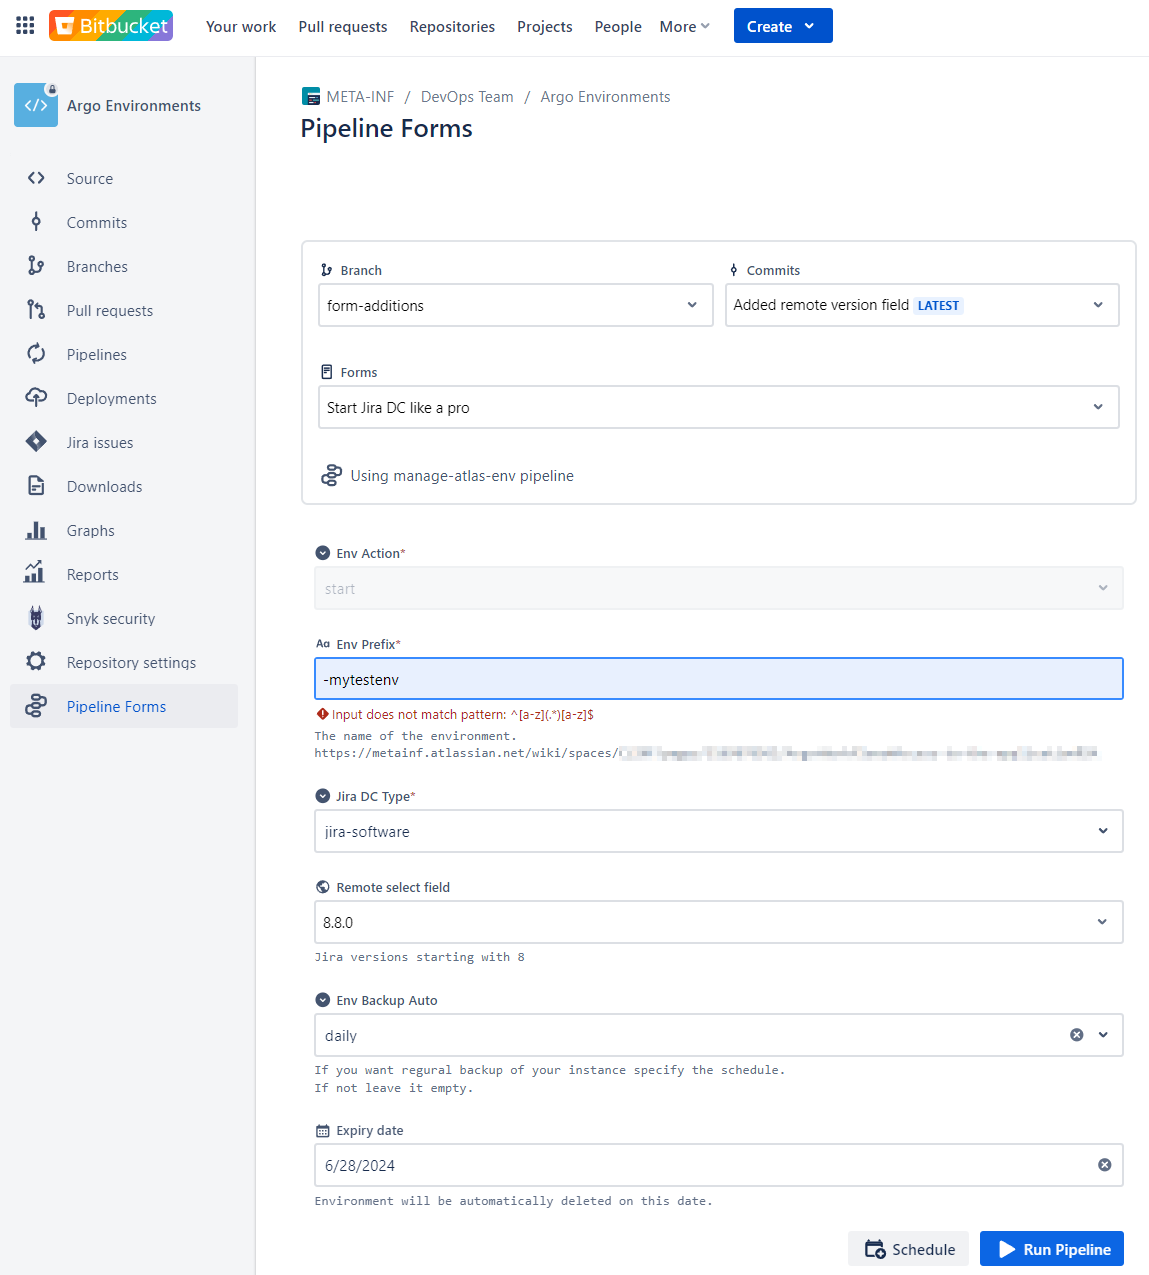Click "Jira versions starting with 8" hint

419,958
